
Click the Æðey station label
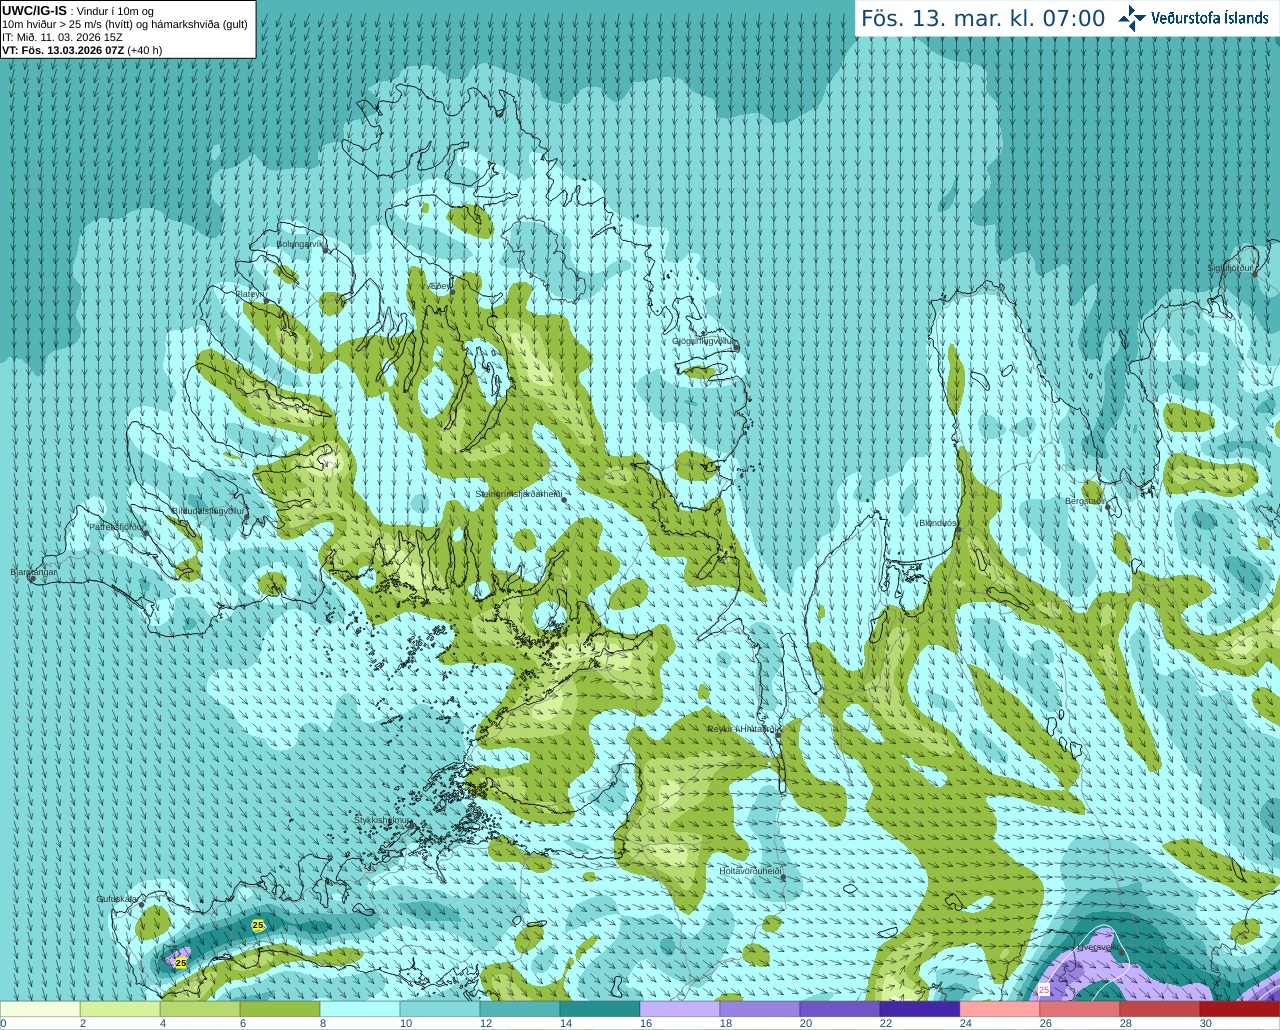(440, 286)
